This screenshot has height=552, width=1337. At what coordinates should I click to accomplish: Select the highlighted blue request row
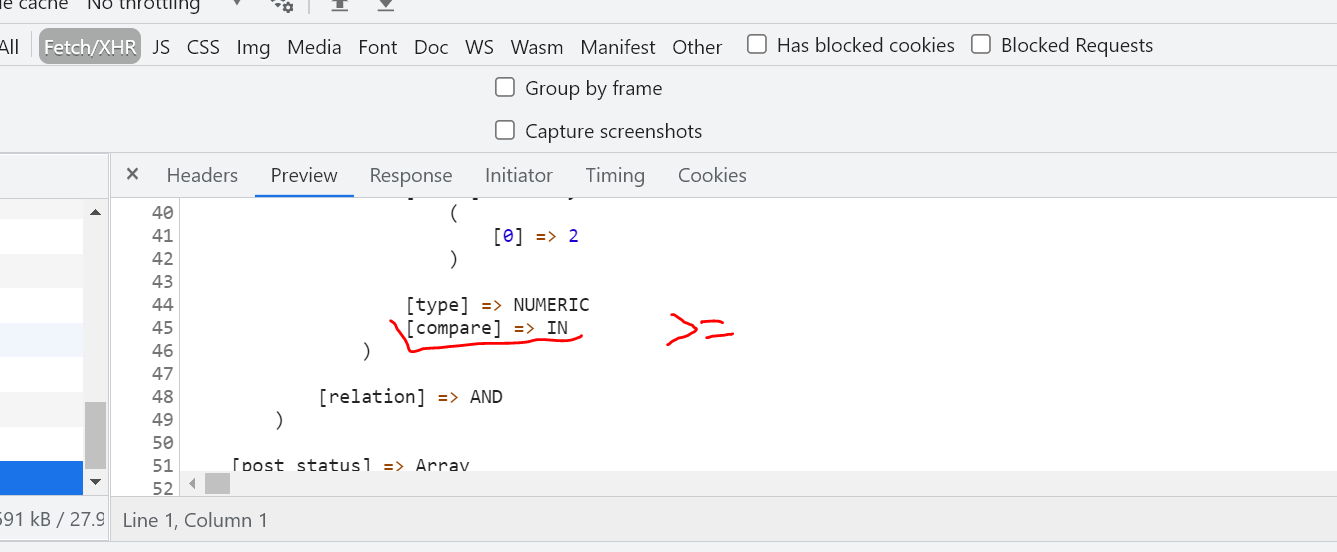pyautogui.click(x=41, y=478)
